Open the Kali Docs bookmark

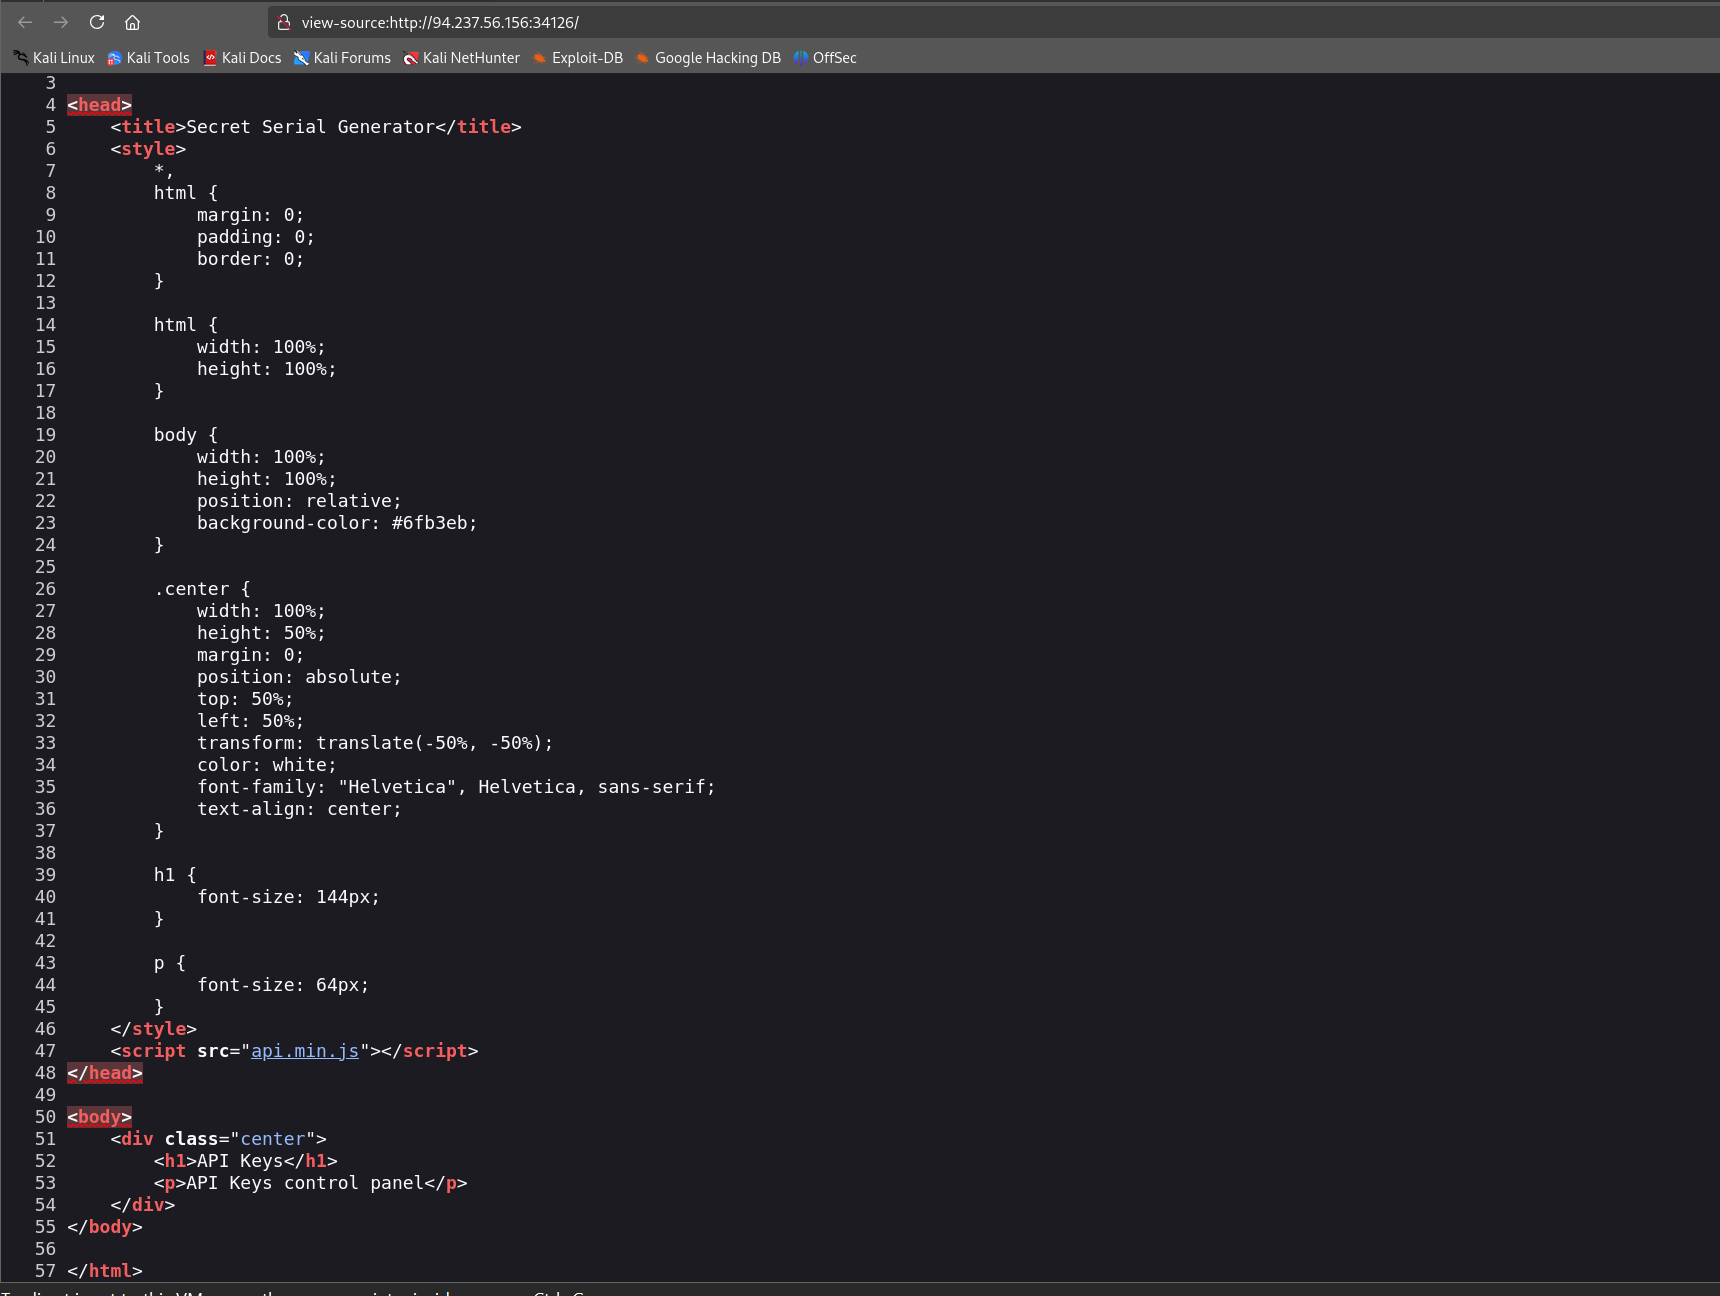(242, 58)
